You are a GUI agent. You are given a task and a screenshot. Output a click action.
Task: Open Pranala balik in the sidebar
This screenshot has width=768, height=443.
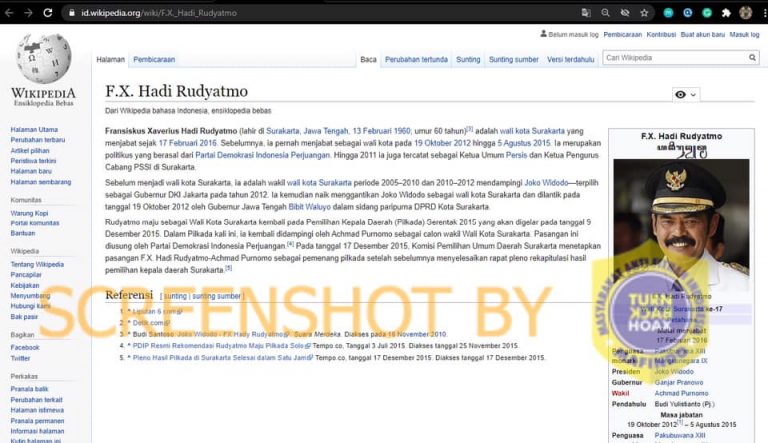29,389
